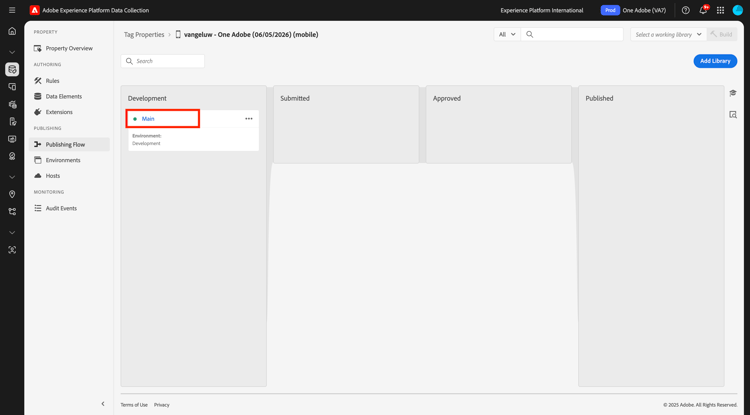Open the All filter dropdown

[x=507, y=34]
